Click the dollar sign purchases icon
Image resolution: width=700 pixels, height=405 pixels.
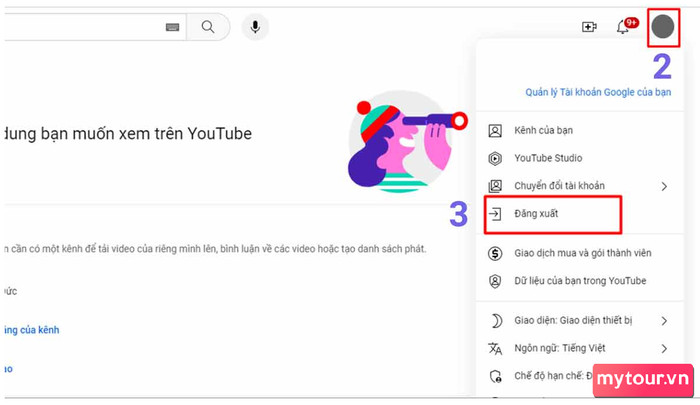coord(495,254)
